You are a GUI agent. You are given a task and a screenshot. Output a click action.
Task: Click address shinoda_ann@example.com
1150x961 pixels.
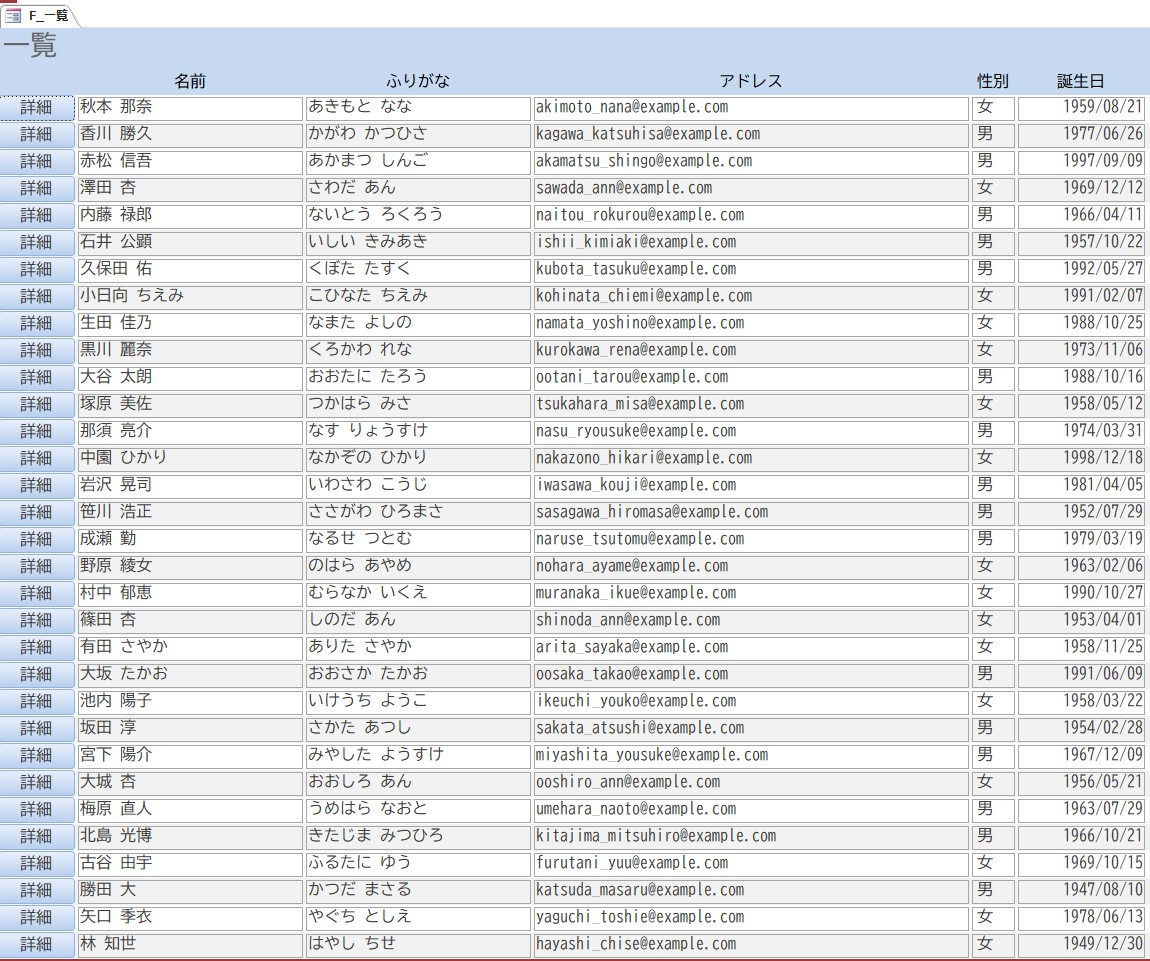[x=751, y=621]
